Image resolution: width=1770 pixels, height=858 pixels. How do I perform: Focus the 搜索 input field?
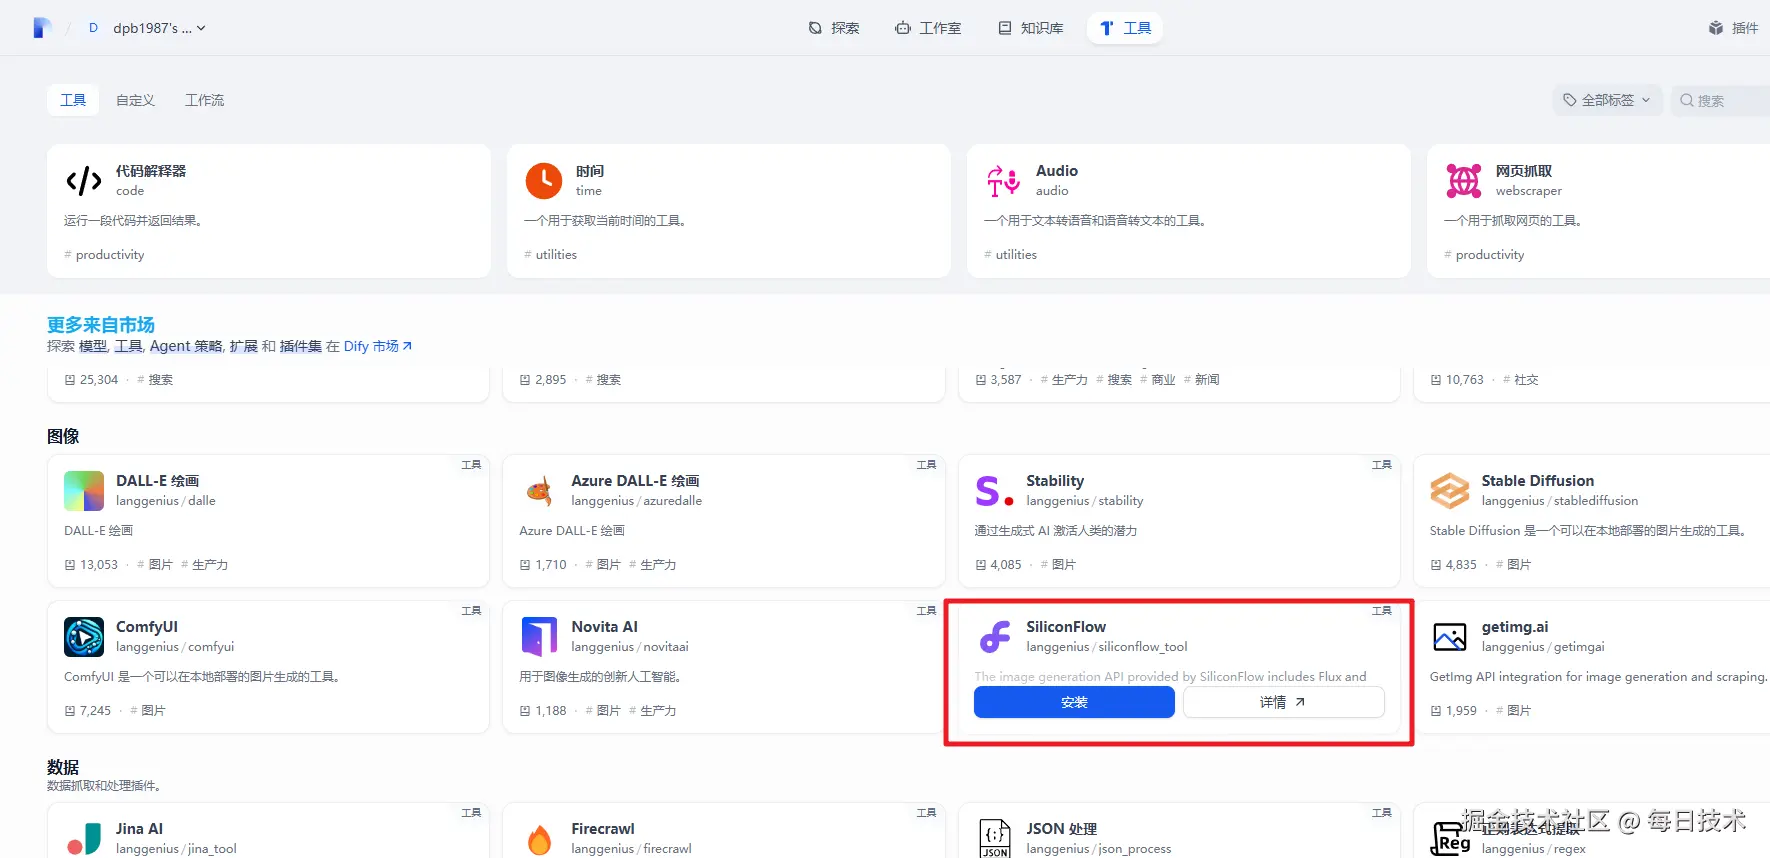(x=1720, y=100)
